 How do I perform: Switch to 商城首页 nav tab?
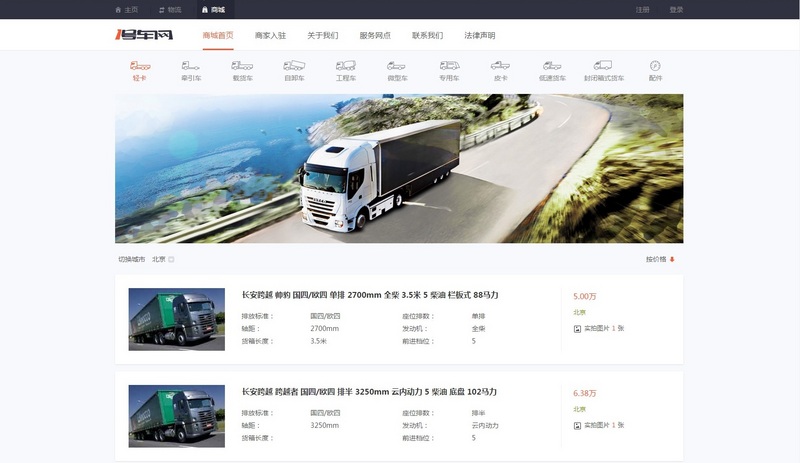tap(218, 35)
